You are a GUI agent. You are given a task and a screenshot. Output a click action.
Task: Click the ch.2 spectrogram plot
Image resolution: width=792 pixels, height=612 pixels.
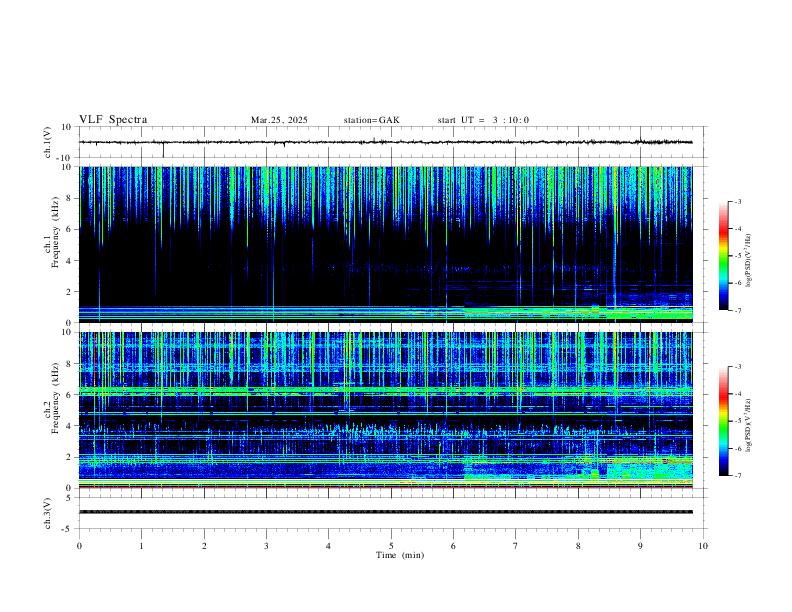[x=385, y=410]
